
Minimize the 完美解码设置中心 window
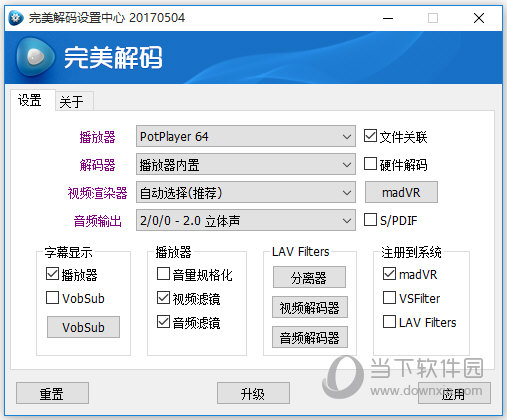click(388, 18)
